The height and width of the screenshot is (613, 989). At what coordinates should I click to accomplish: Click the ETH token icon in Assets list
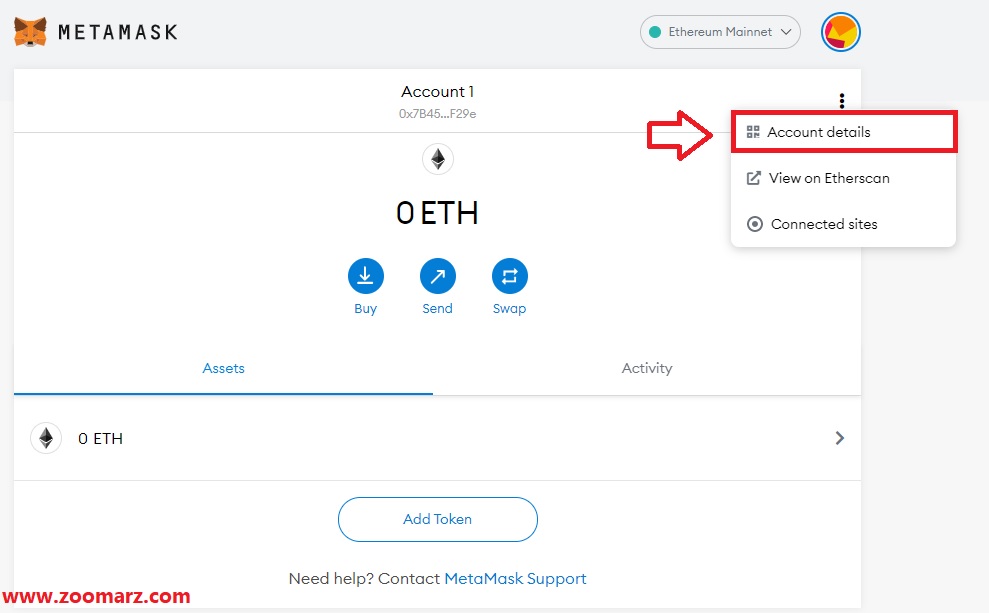pyautogui.click(x=46, y=438)
